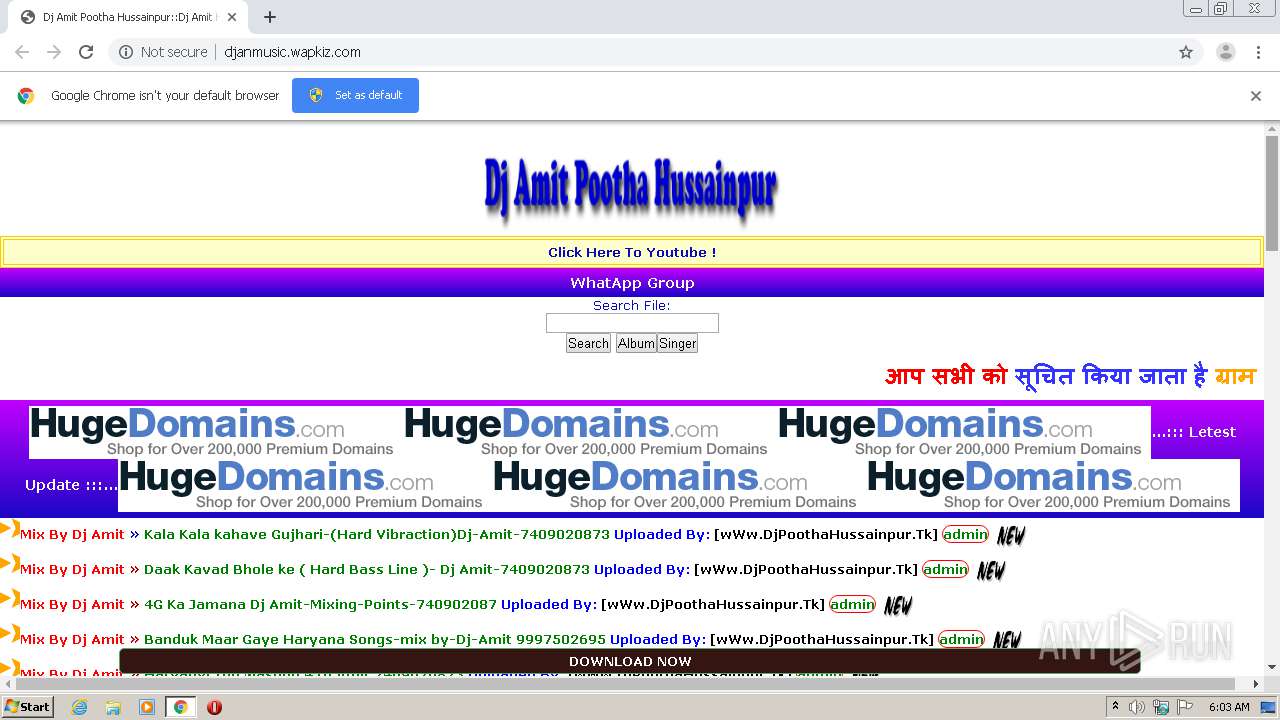Click admin badge on Daak Kavad row
Screen dimensions: 1280x720
pyautogui.click(x=945, y=570)
